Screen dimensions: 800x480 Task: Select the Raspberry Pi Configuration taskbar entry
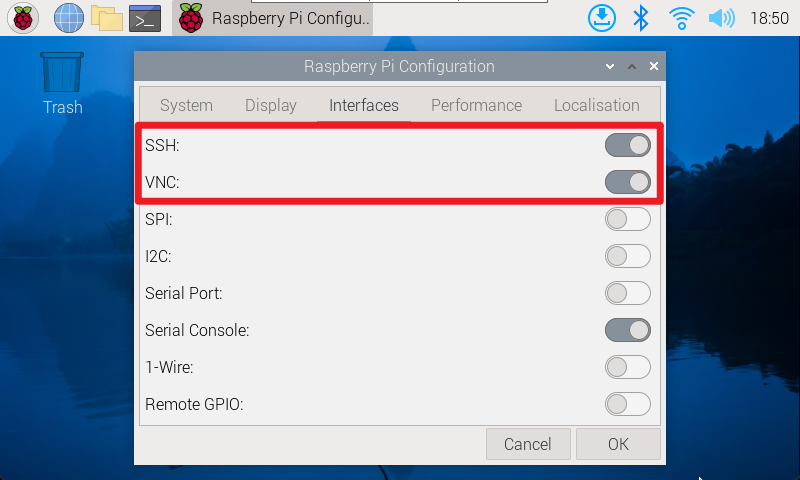click(x=272, y=18)
